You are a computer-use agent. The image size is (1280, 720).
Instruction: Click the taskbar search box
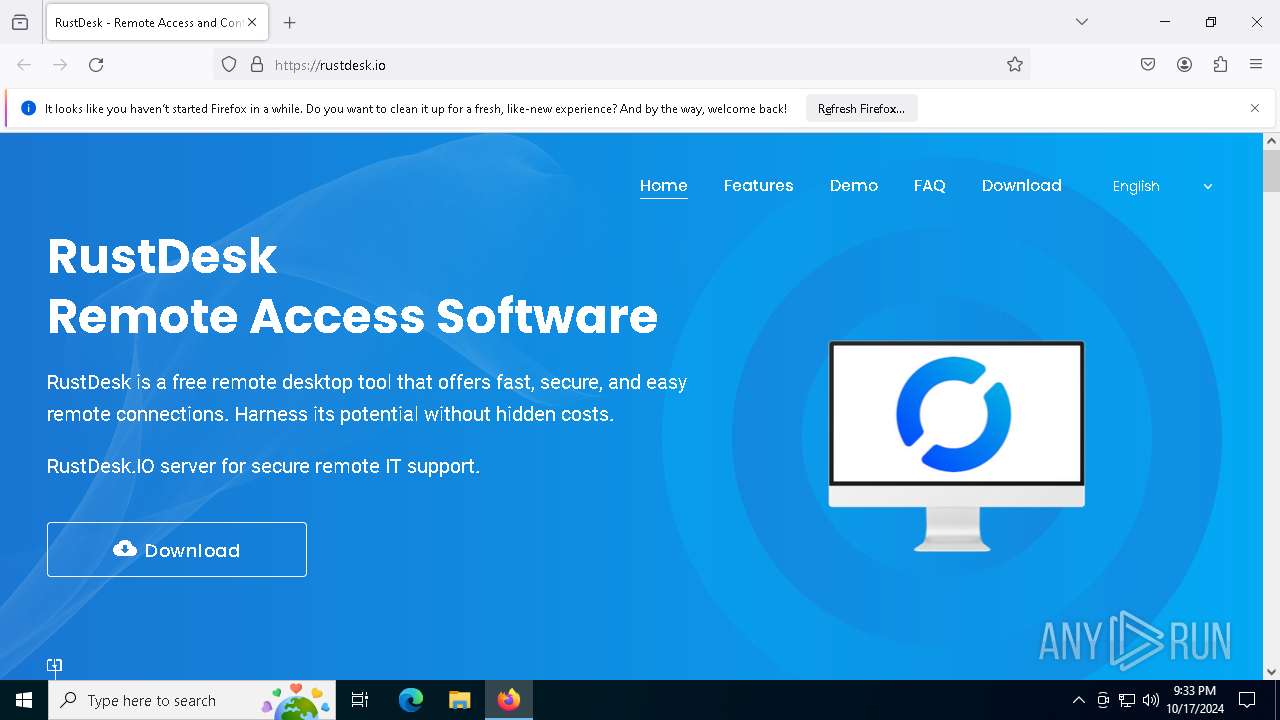192,700
